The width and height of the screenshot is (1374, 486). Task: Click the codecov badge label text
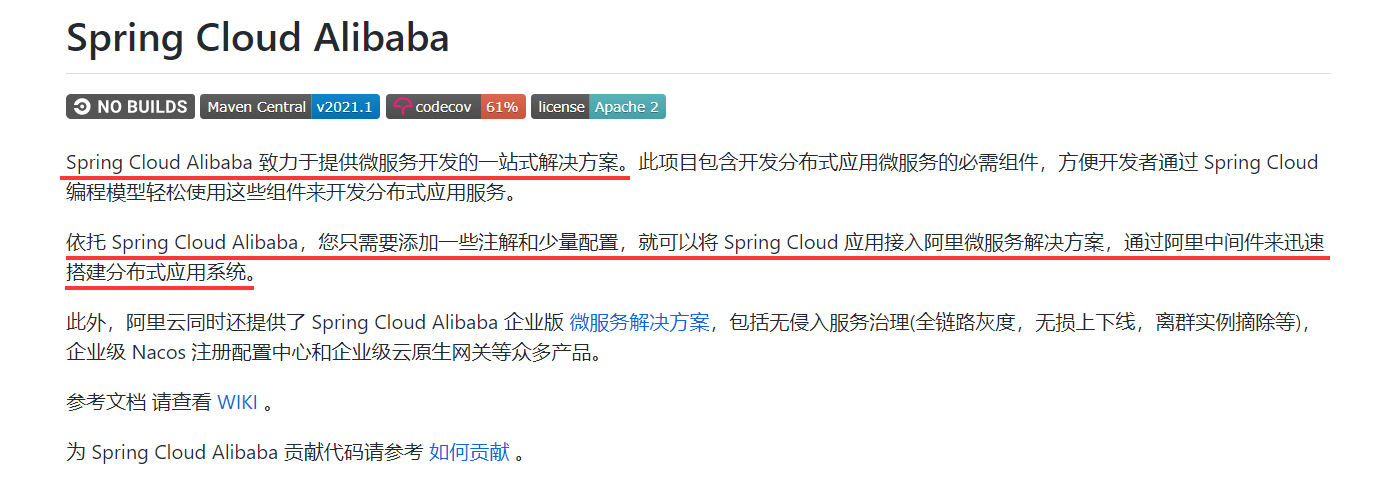point(445,107)
